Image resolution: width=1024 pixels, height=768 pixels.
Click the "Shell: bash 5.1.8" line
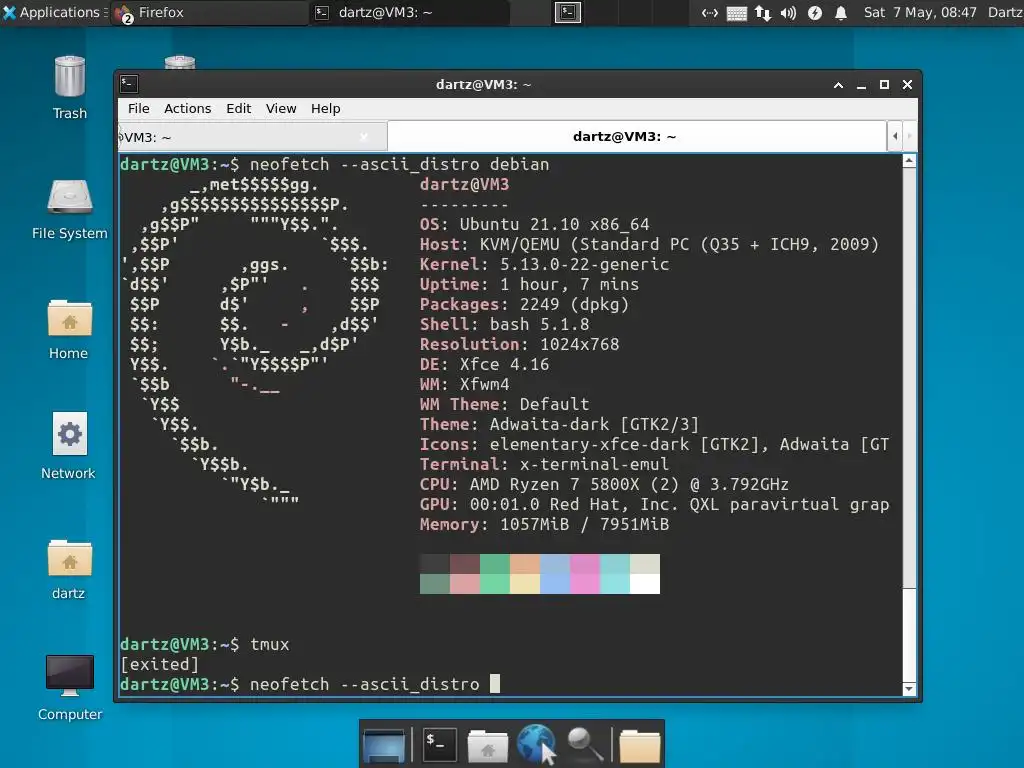(x=504, y=325)
